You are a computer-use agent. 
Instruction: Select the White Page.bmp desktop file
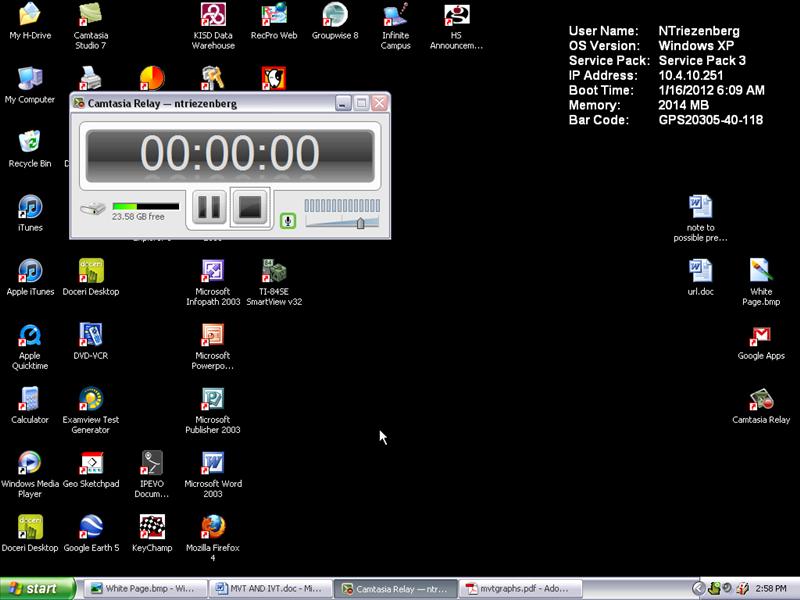(x=761, y=283)
